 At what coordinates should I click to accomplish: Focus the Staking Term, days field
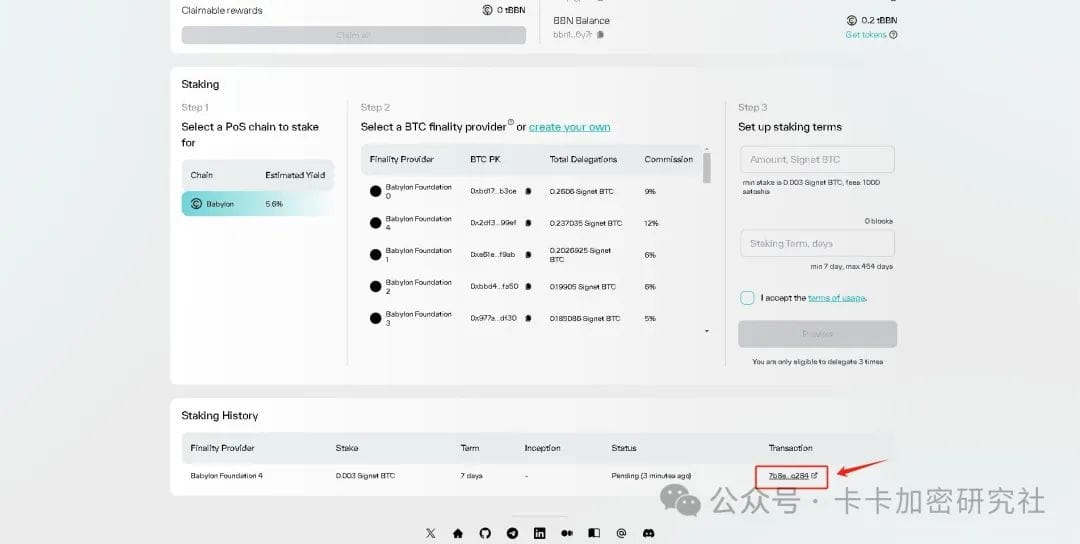(x=816, y=243)
